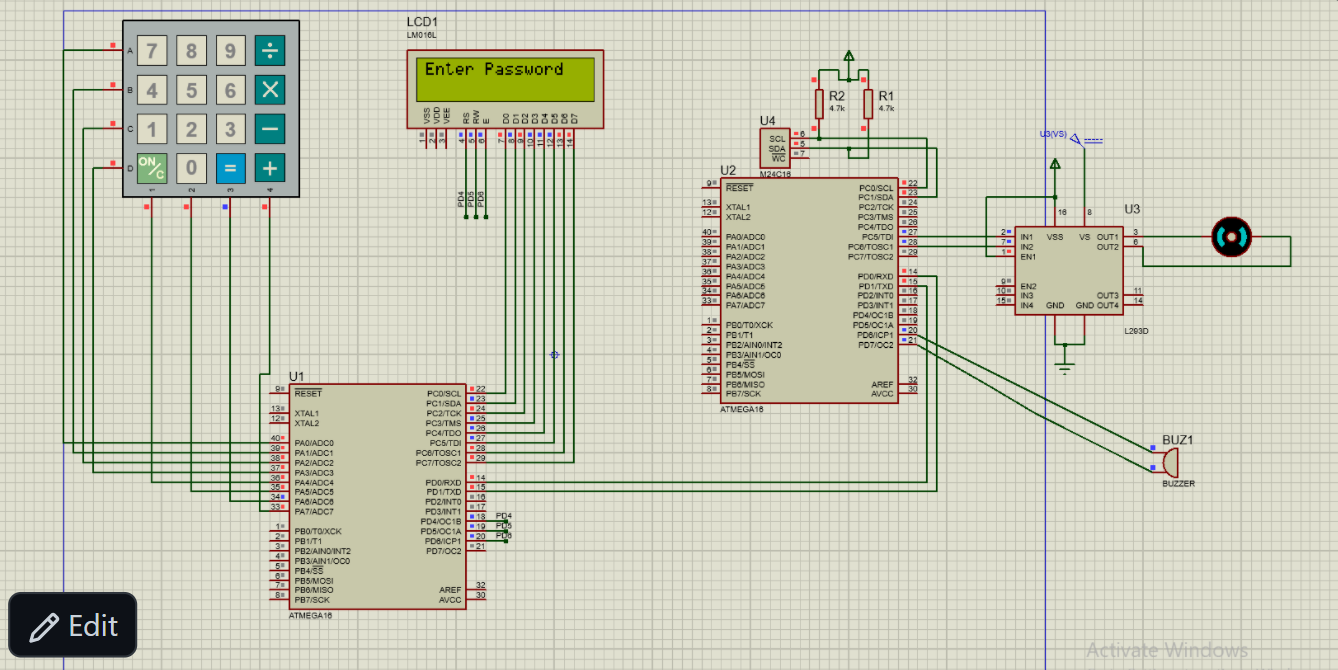Screen dimensions: 1338x670
Task: Select resistor R2
Action: tap(819, 103)
